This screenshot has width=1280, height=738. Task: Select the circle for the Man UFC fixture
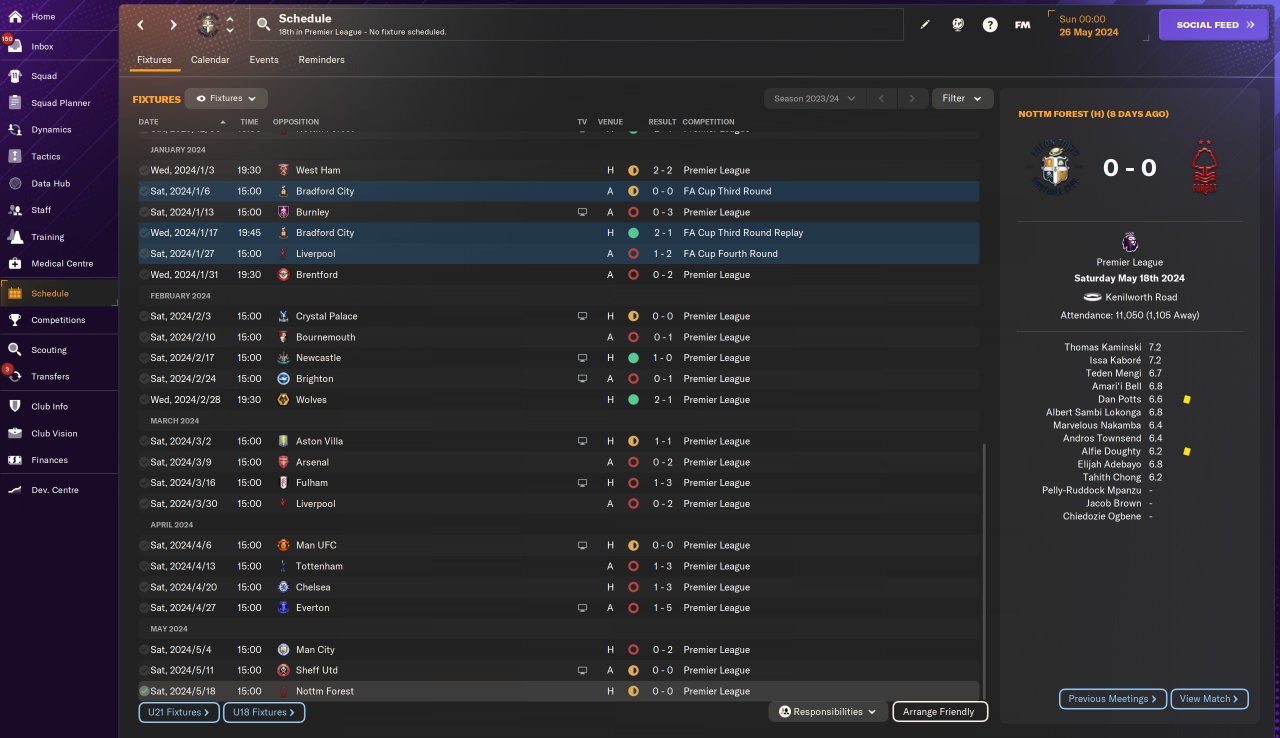[x=144, y=545]
